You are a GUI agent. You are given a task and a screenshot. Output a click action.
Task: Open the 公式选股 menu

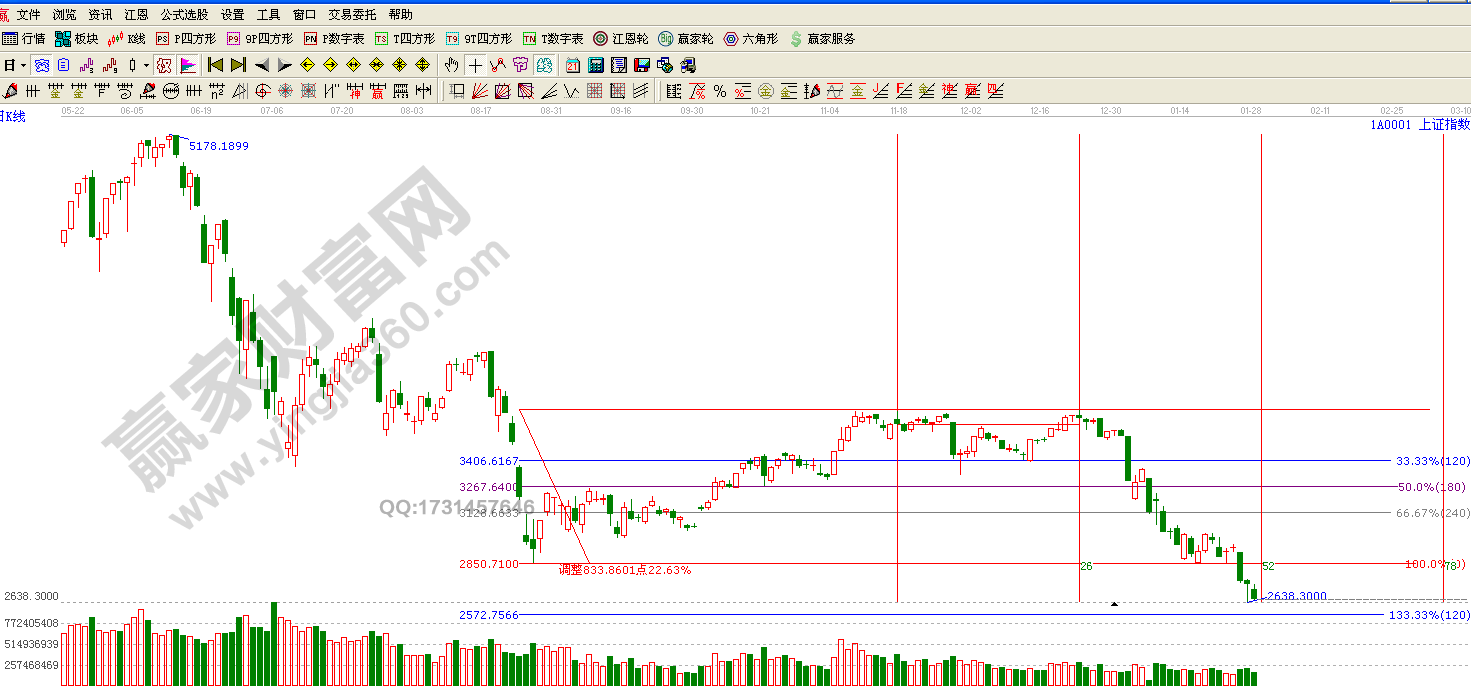tap(185, 15)
